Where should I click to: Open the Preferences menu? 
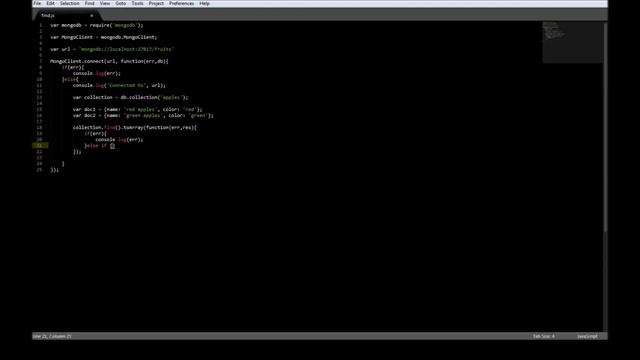pos(182,3)
